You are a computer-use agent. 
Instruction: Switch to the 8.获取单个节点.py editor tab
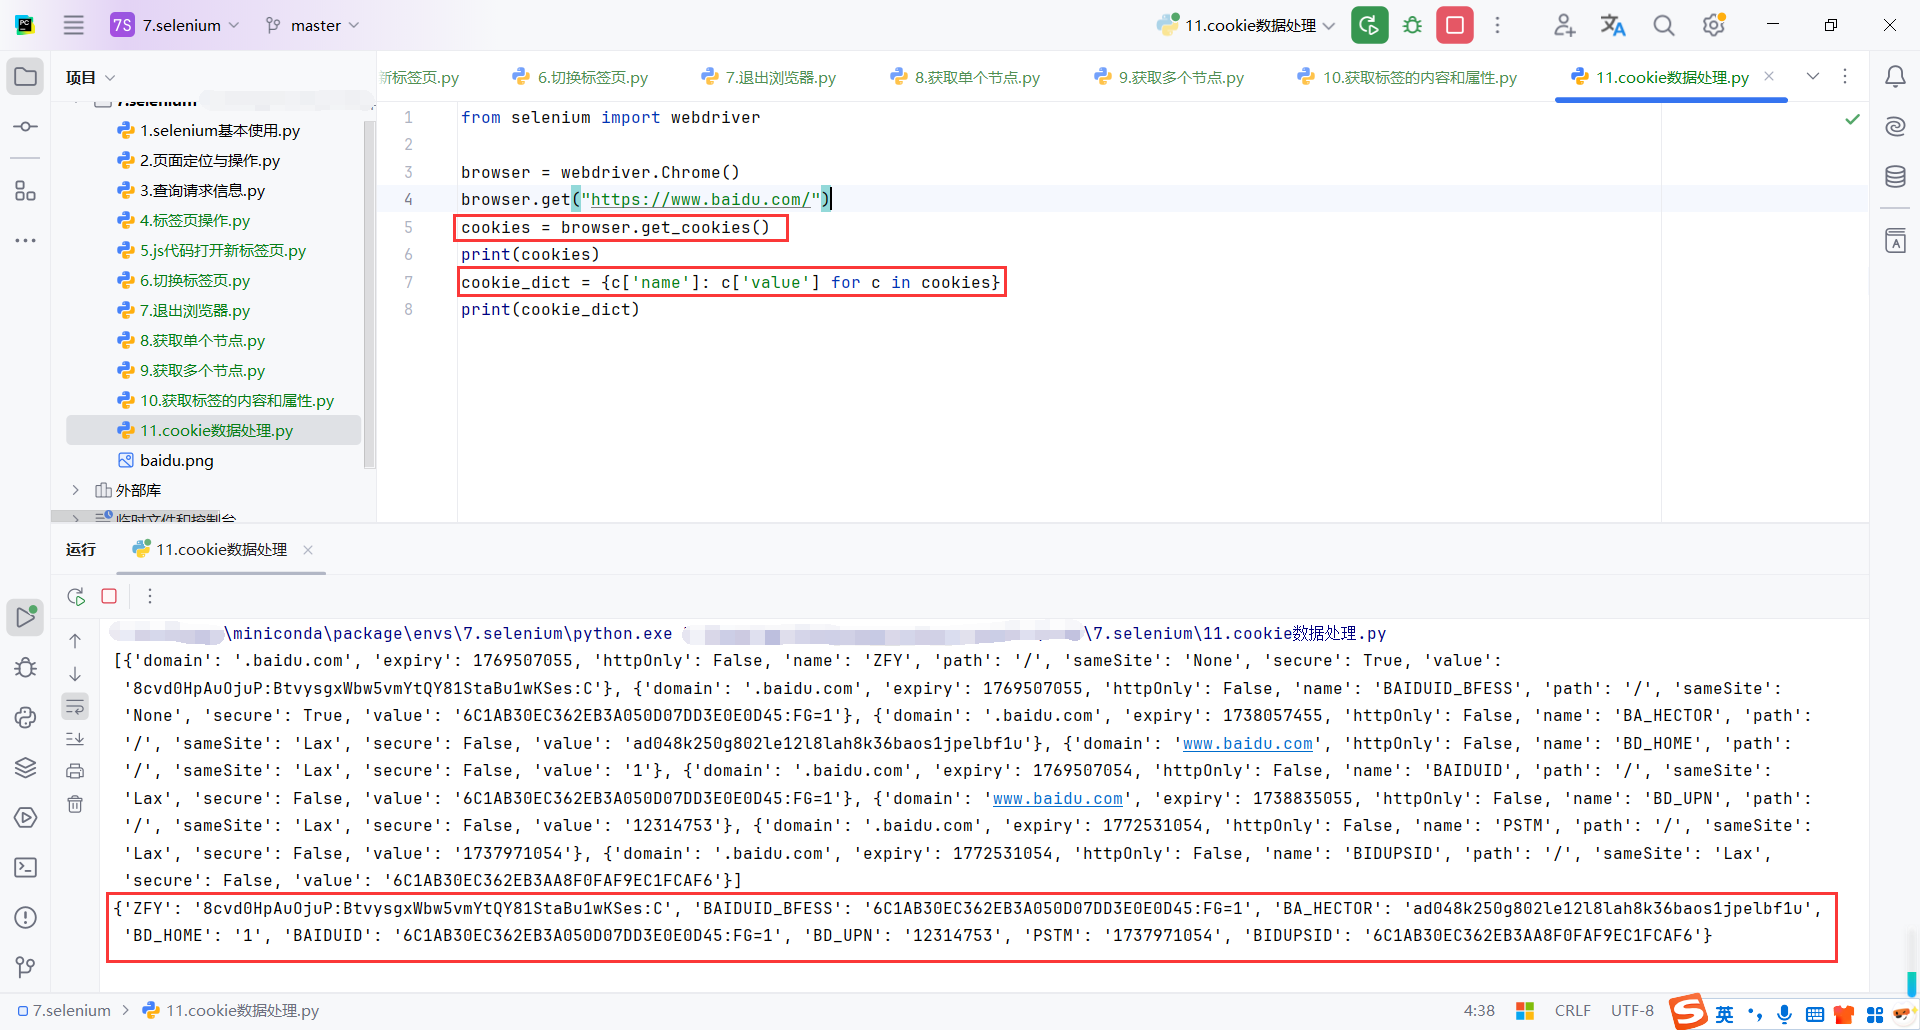[965, 77]
